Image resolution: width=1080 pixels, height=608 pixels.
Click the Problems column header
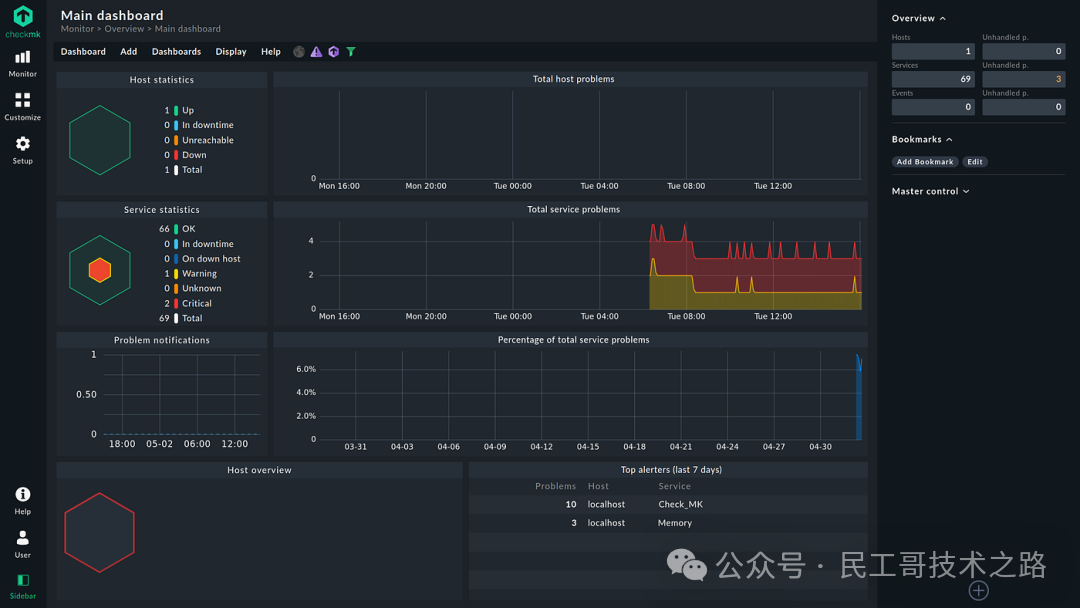tap(555, 486)
